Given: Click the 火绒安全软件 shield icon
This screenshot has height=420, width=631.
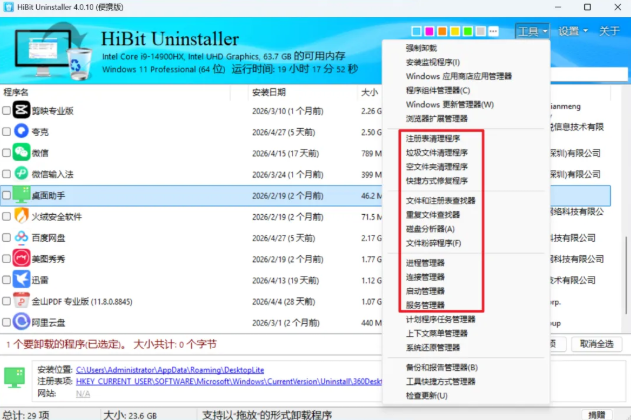Looking at the screenshot, I should (x=21, y=216).
